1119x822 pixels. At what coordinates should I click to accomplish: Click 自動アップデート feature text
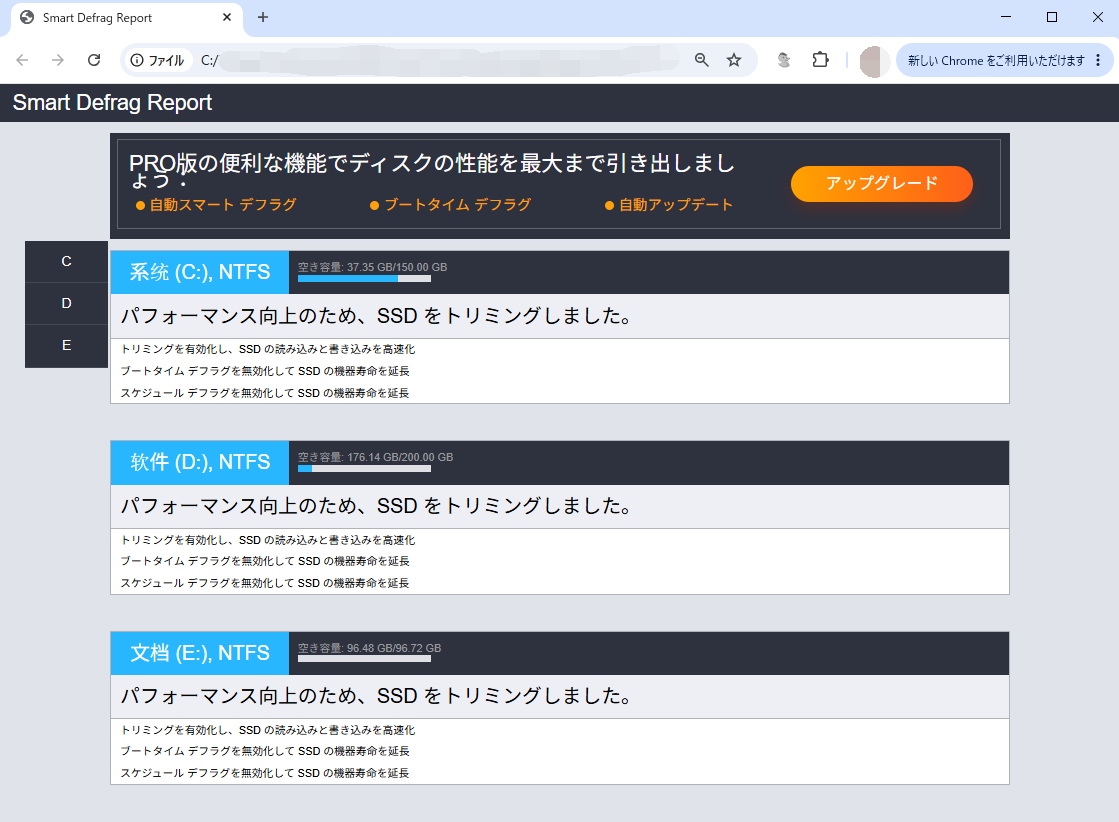pyautogui.click(x=676, y=205)
